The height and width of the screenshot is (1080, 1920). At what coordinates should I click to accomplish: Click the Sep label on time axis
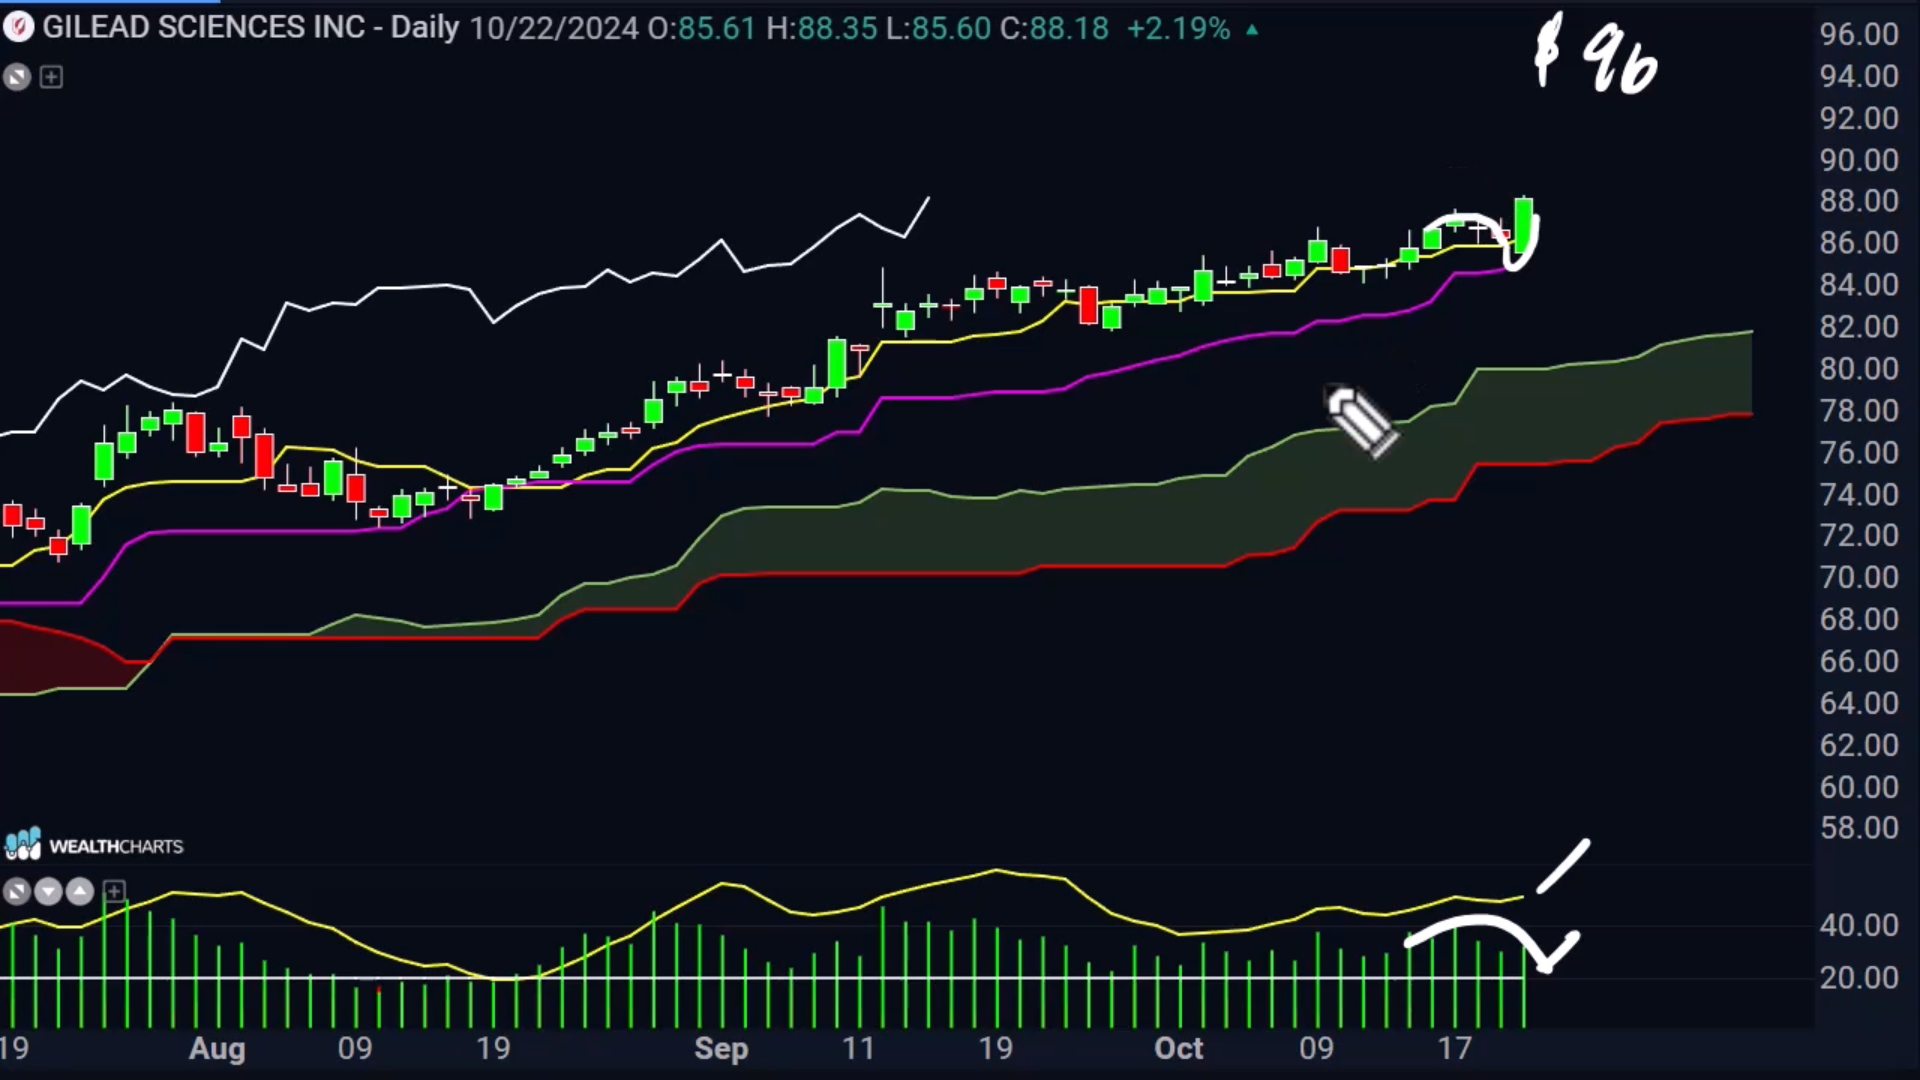tap(721, 1049)
